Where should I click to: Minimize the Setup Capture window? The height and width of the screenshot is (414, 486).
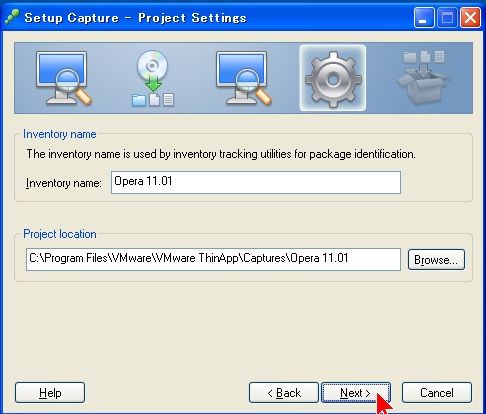coord(424,18)
